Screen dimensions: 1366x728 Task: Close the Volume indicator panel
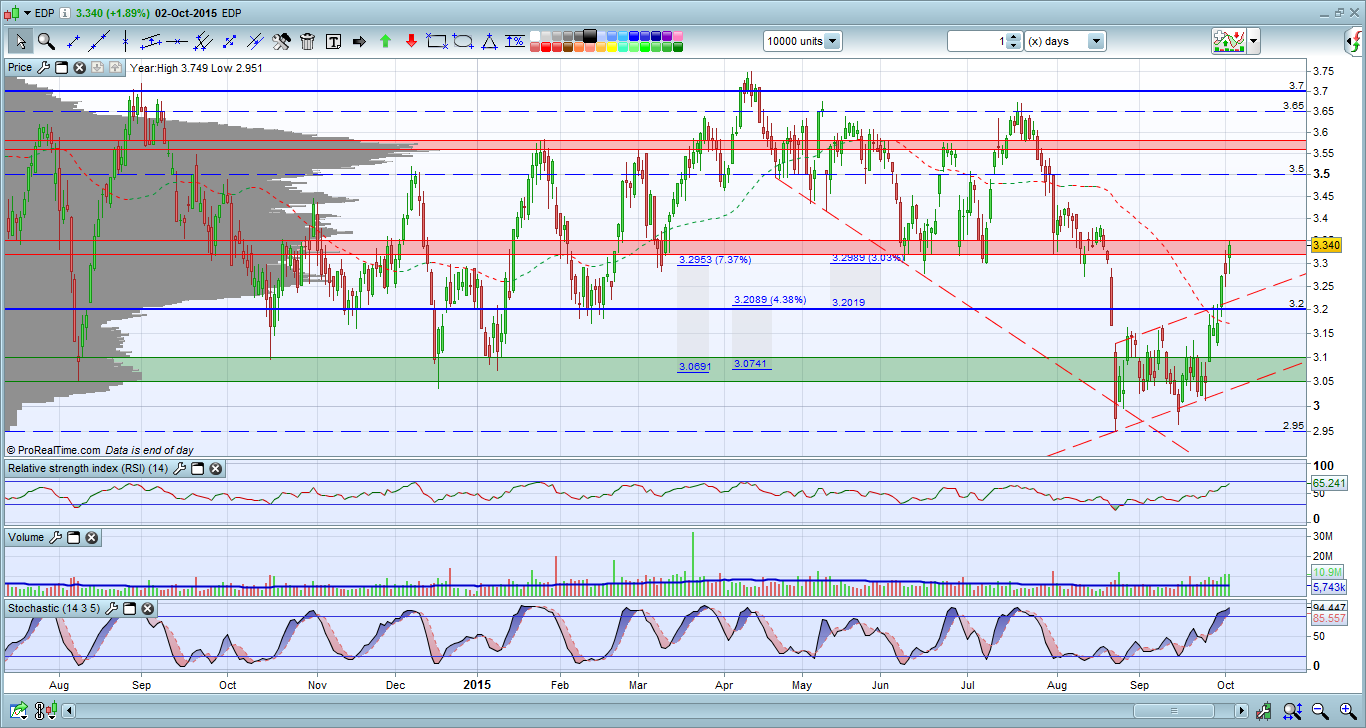tap(91, 538)
